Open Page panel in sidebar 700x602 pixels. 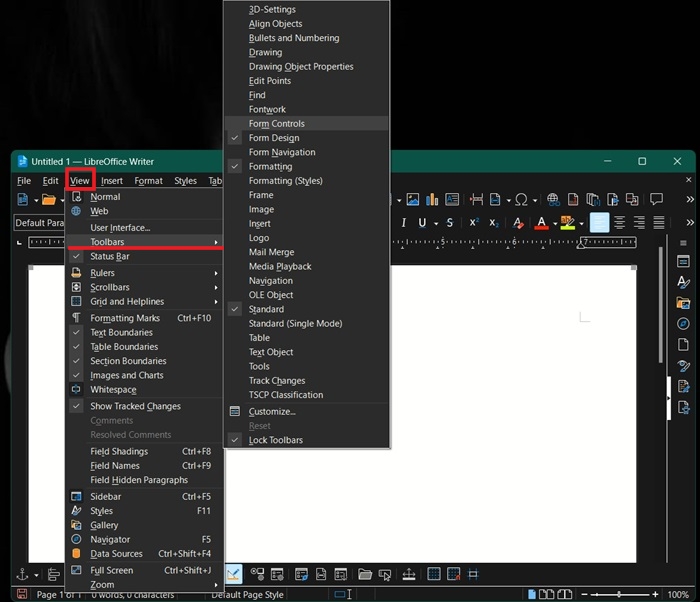(683, 344)
